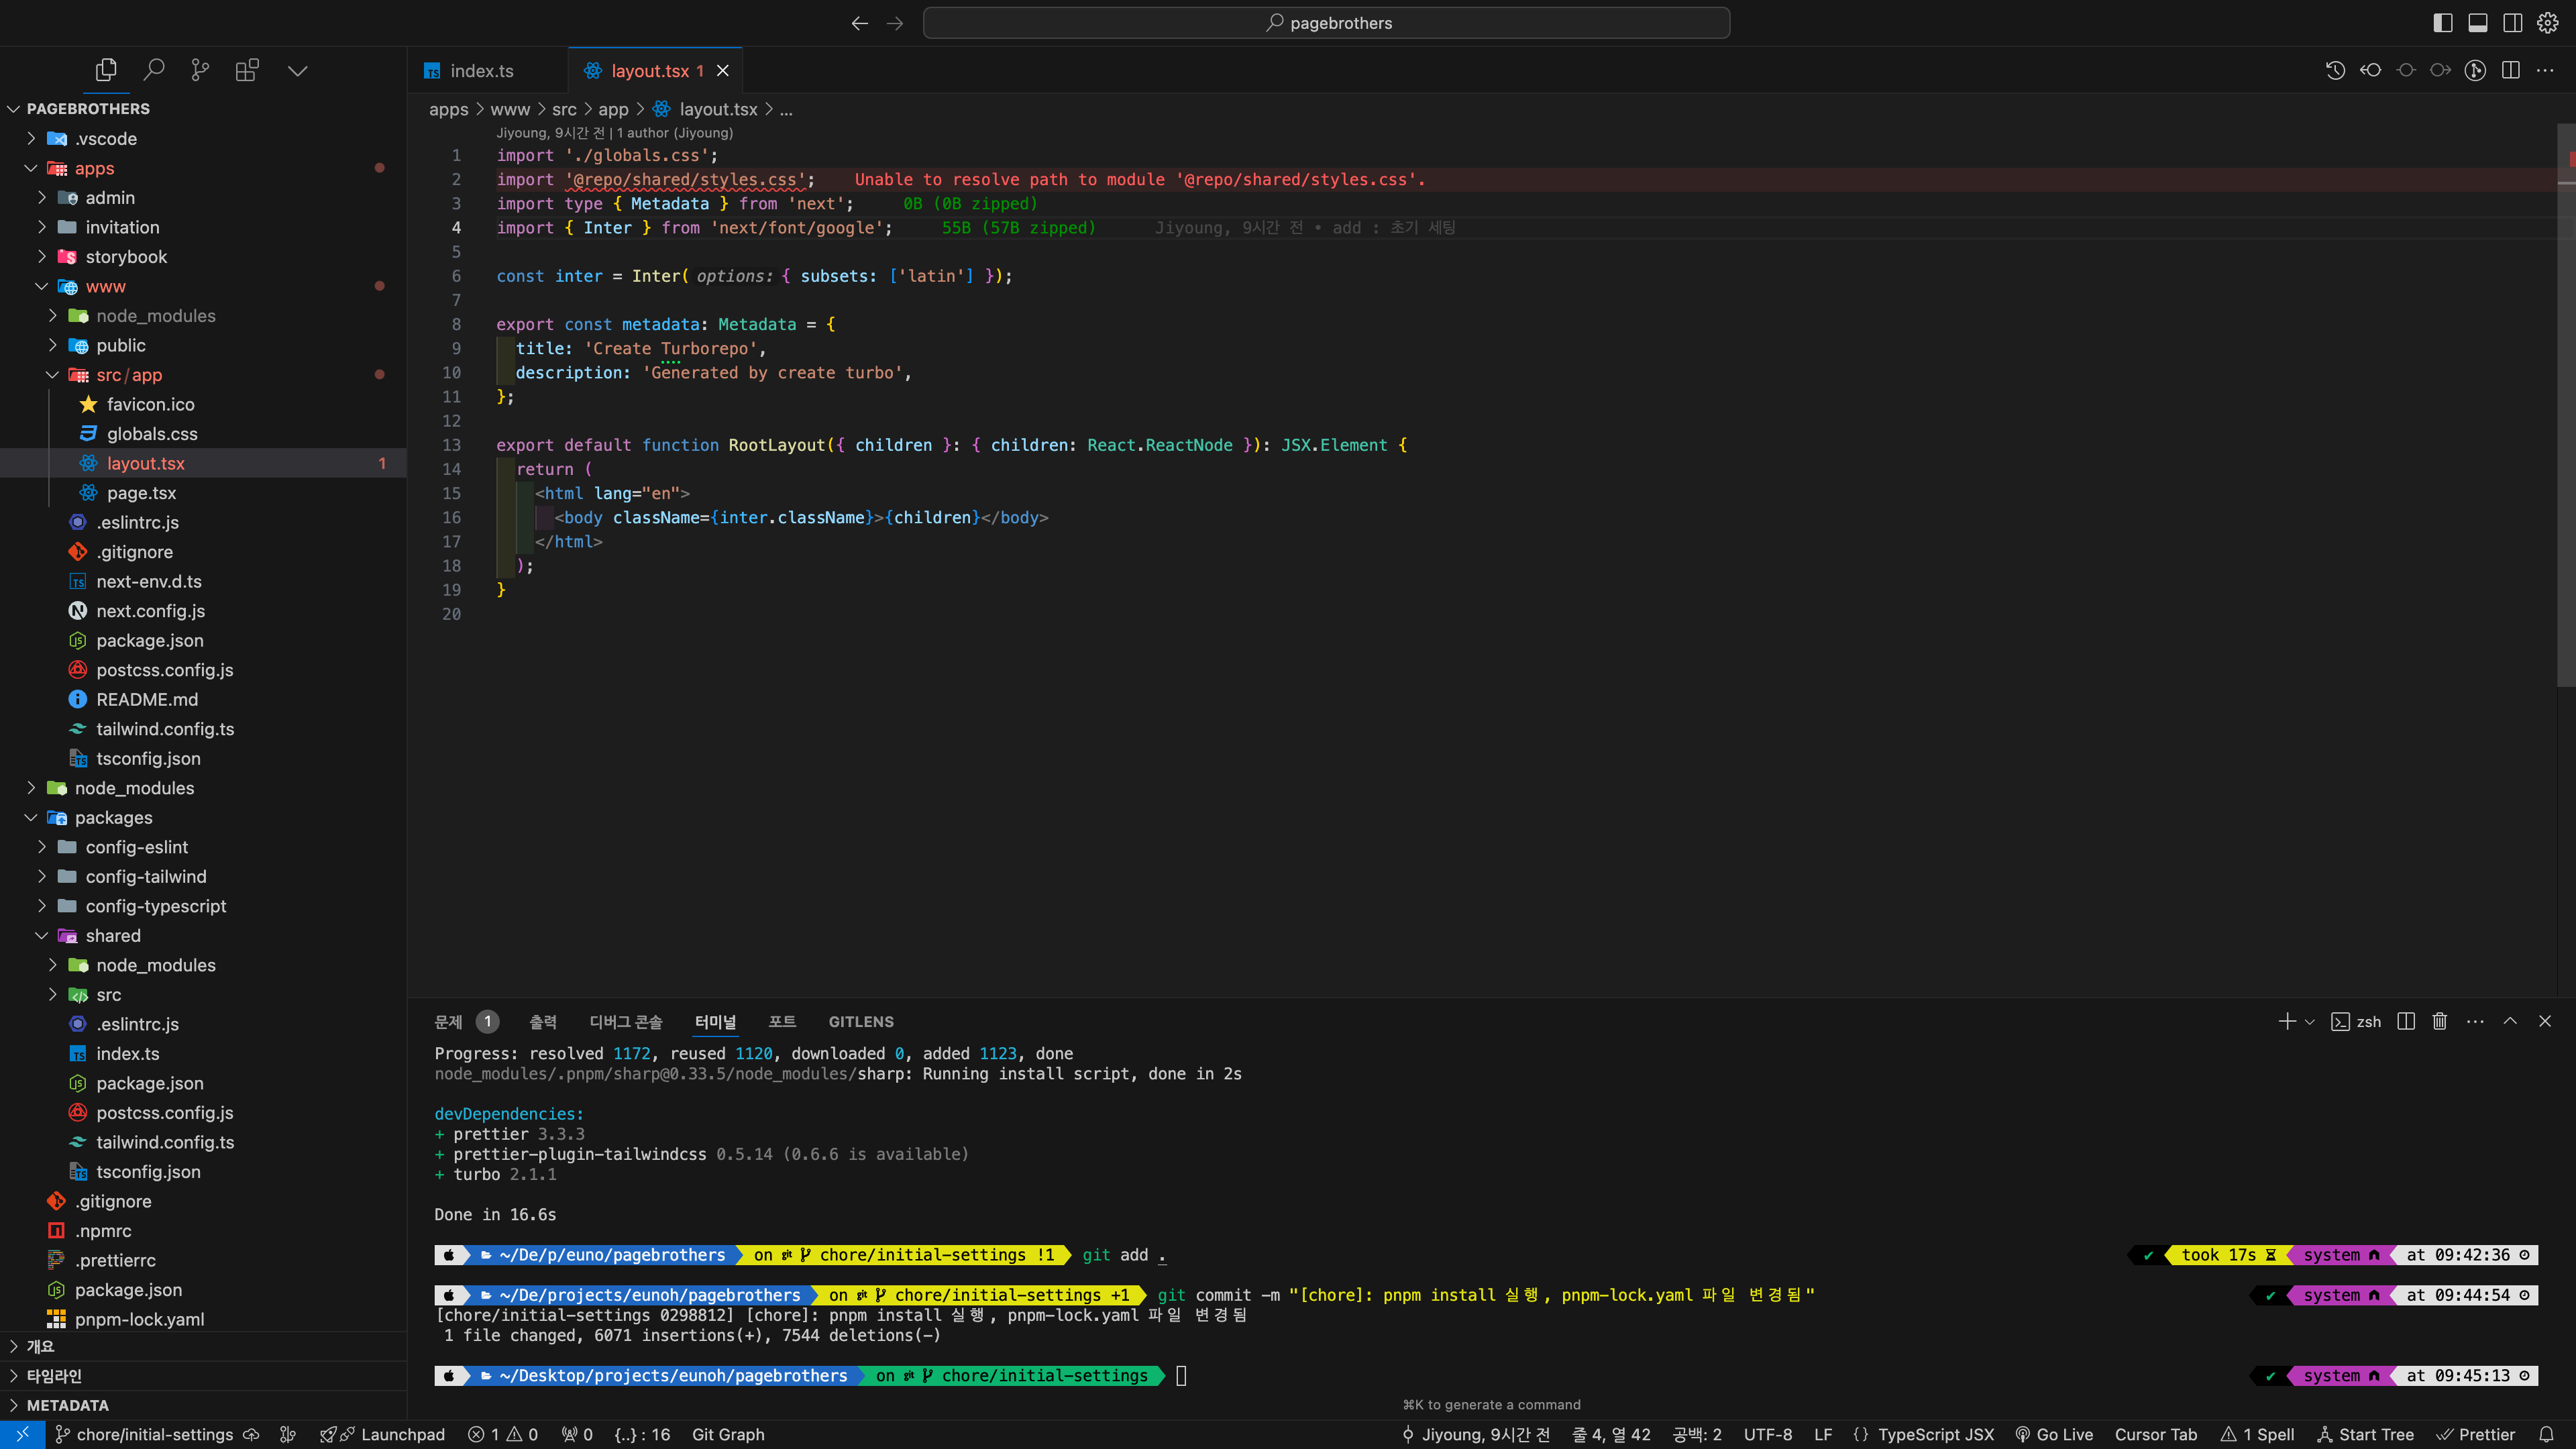Click the Split Editor Right icon
The width and height of the screenshot is (2576, 1449).
[2510, 70]
